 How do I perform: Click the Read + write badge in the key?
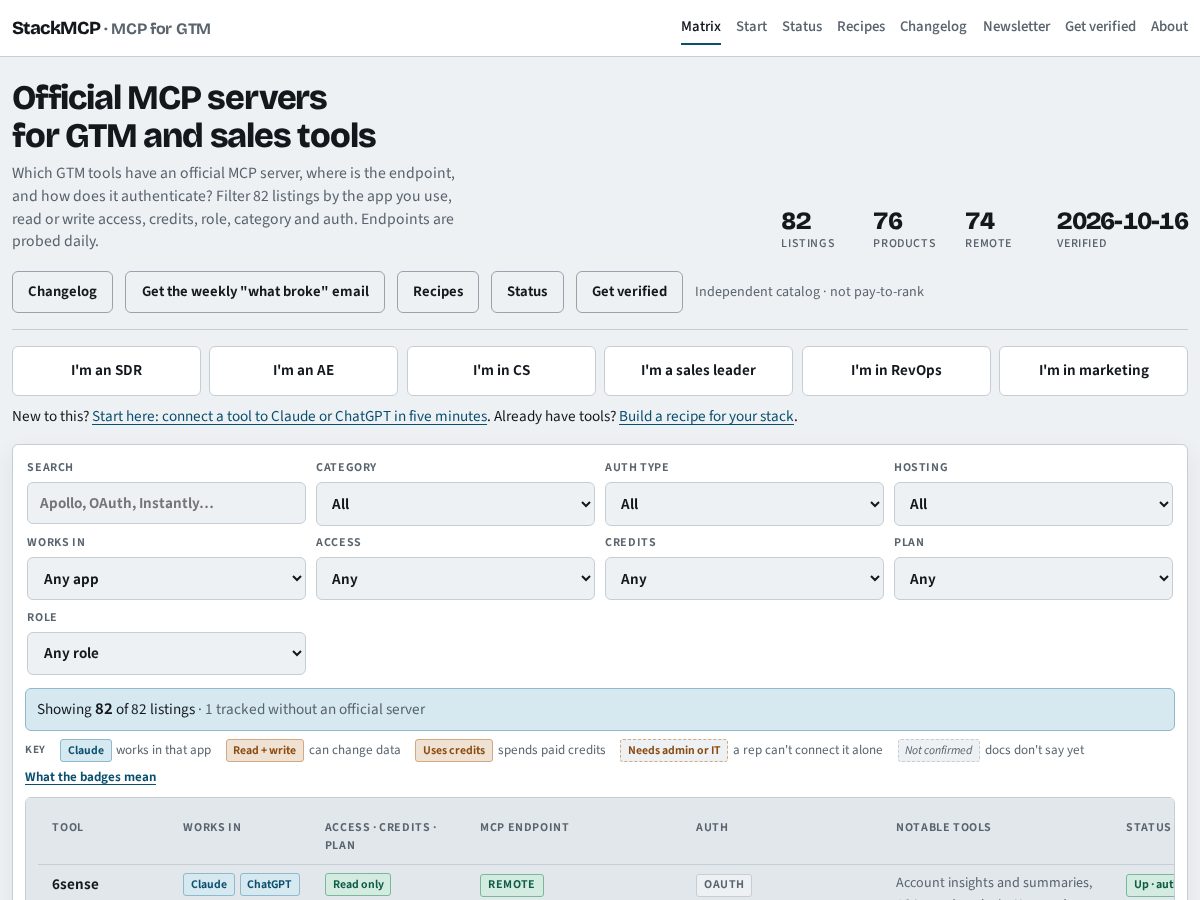tap(265, 750)
